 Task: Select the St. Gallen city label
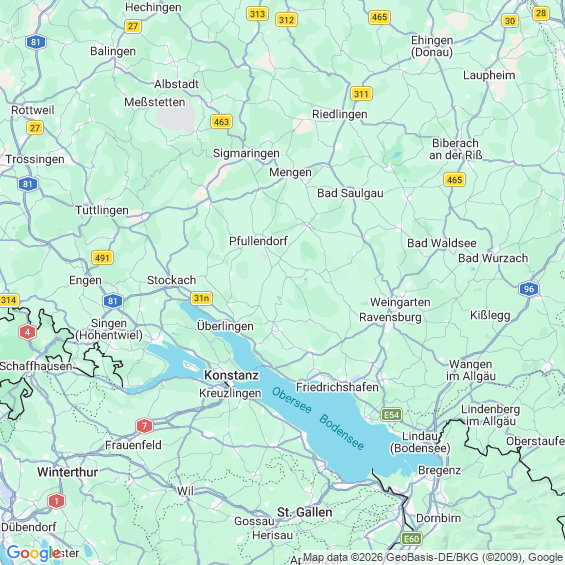[304, 512]
